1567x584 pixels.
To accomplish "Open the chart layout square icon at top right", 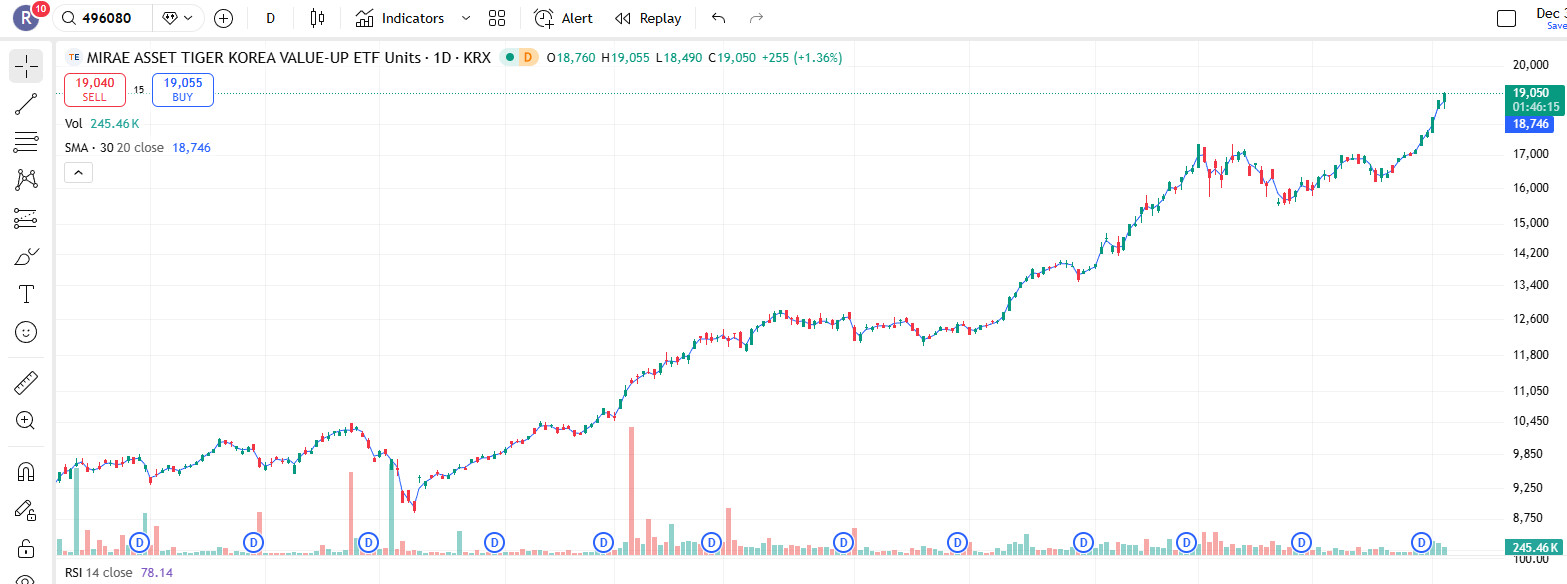I will 1506,18.
